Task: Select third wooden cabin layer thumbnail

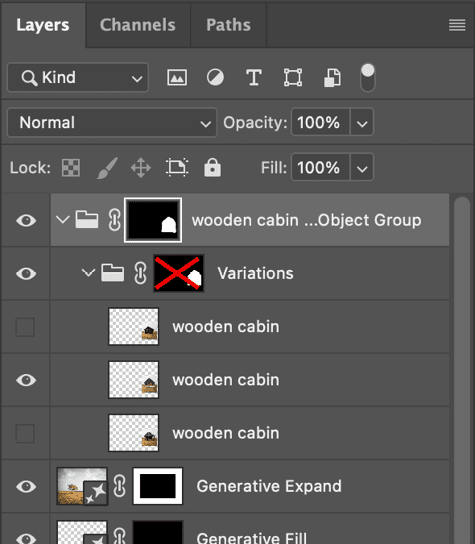Action: click(x=134, y=433)
